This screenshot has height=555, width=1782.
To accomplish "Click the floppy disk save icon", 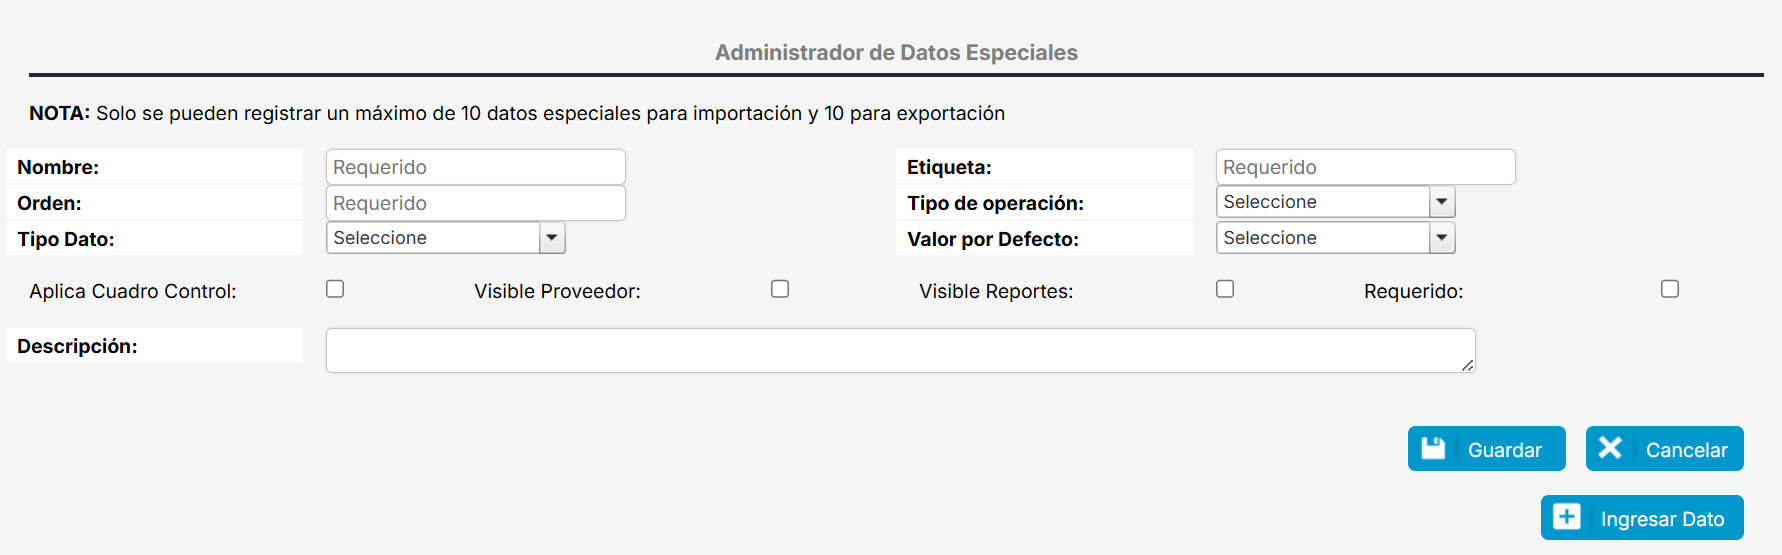I will [x=1433, y=448].
